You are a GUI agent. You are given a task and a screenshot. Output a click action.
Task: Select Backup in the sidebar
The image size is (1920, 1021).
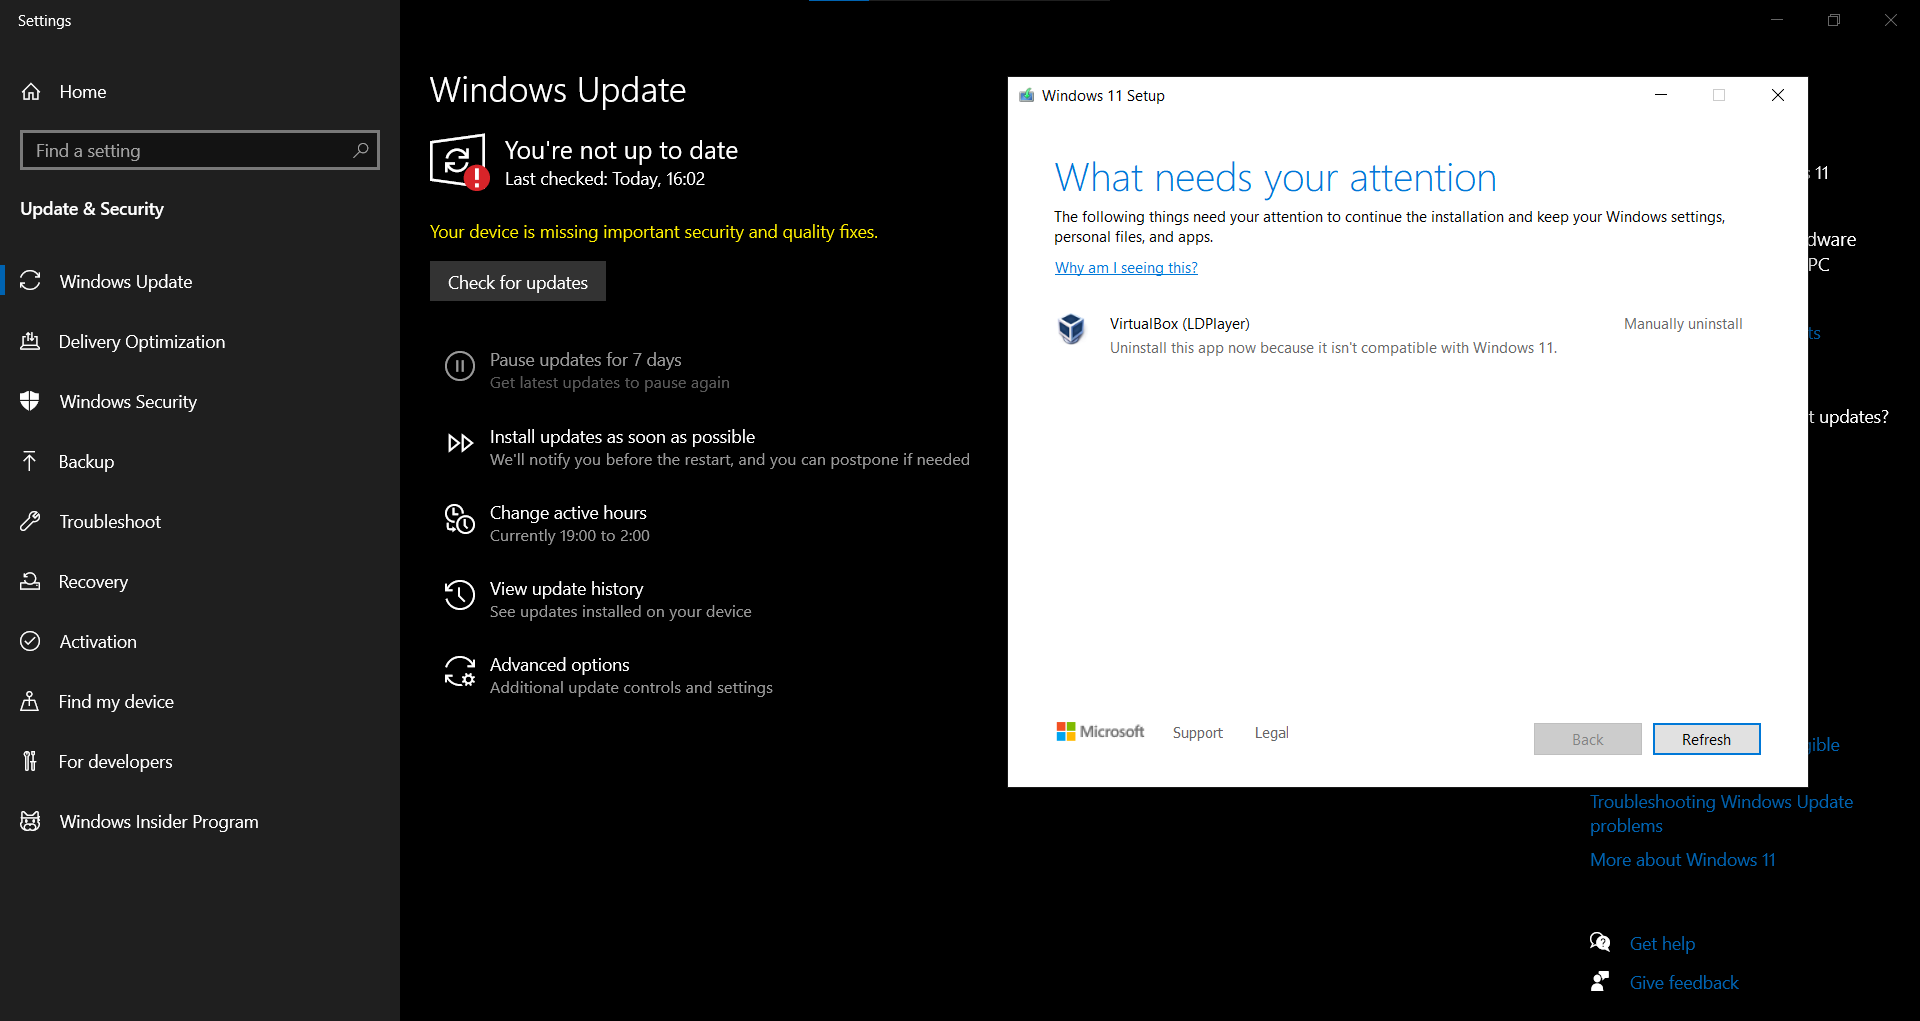200,461
